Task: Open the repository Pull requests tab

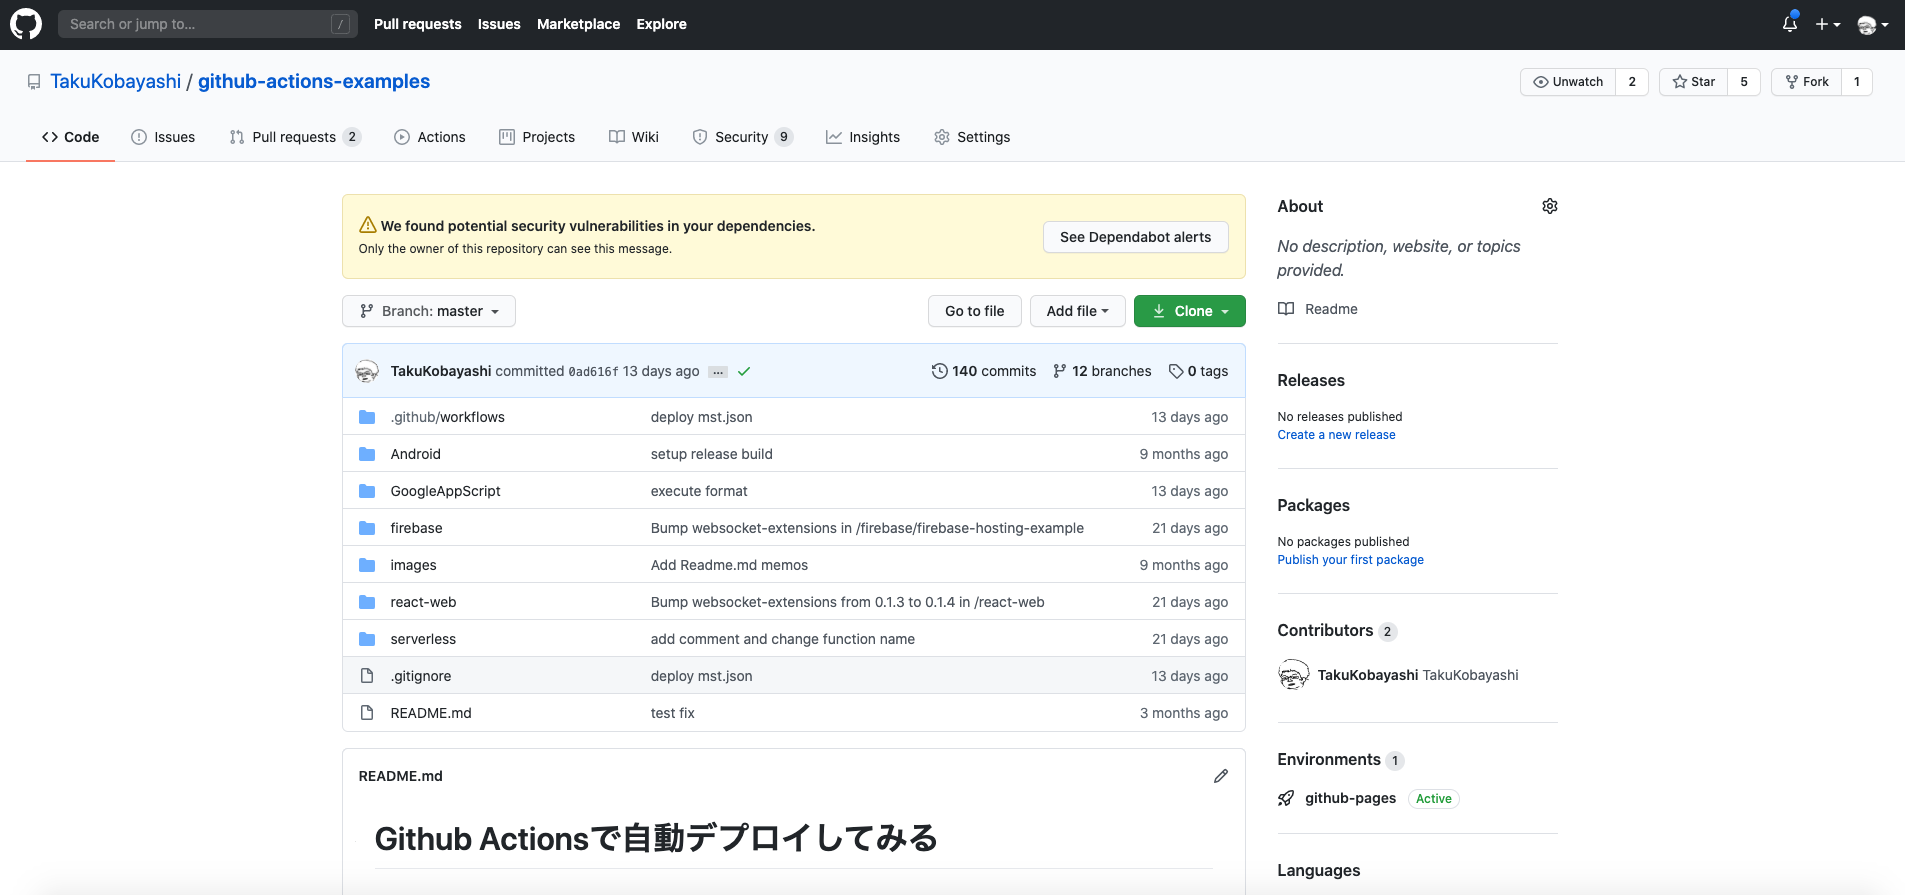Action: [295, 137]
